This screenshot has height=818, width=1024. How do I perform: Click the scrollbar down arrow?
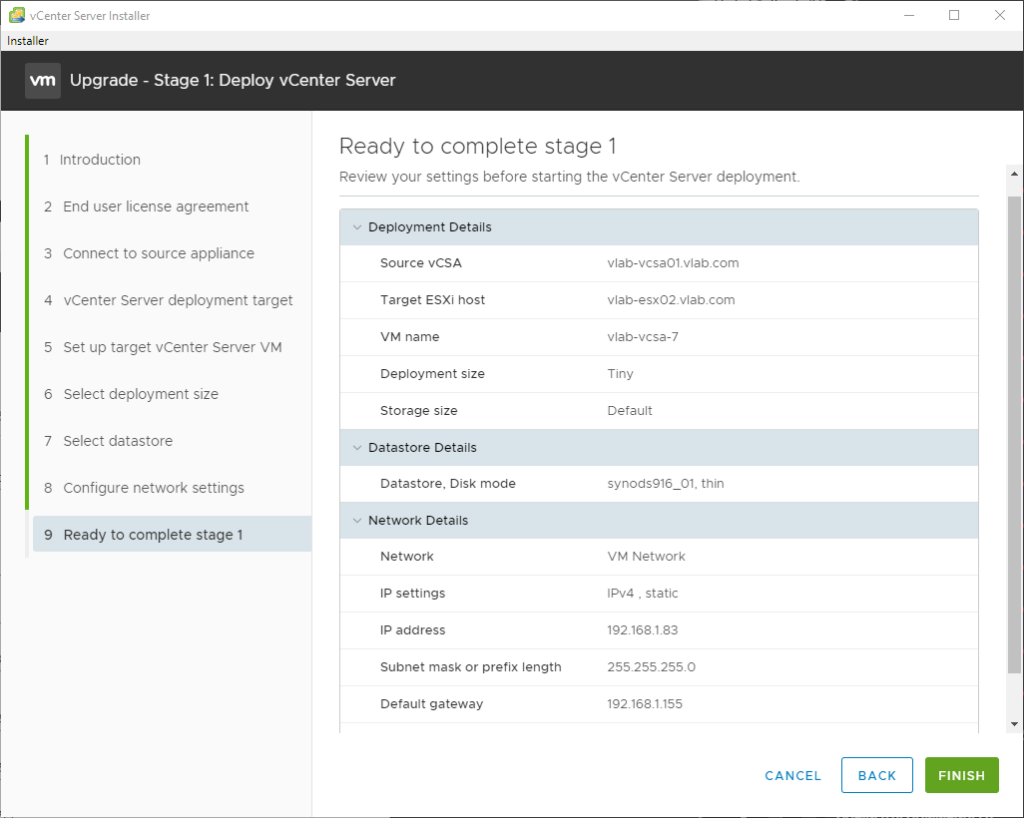1014,724
